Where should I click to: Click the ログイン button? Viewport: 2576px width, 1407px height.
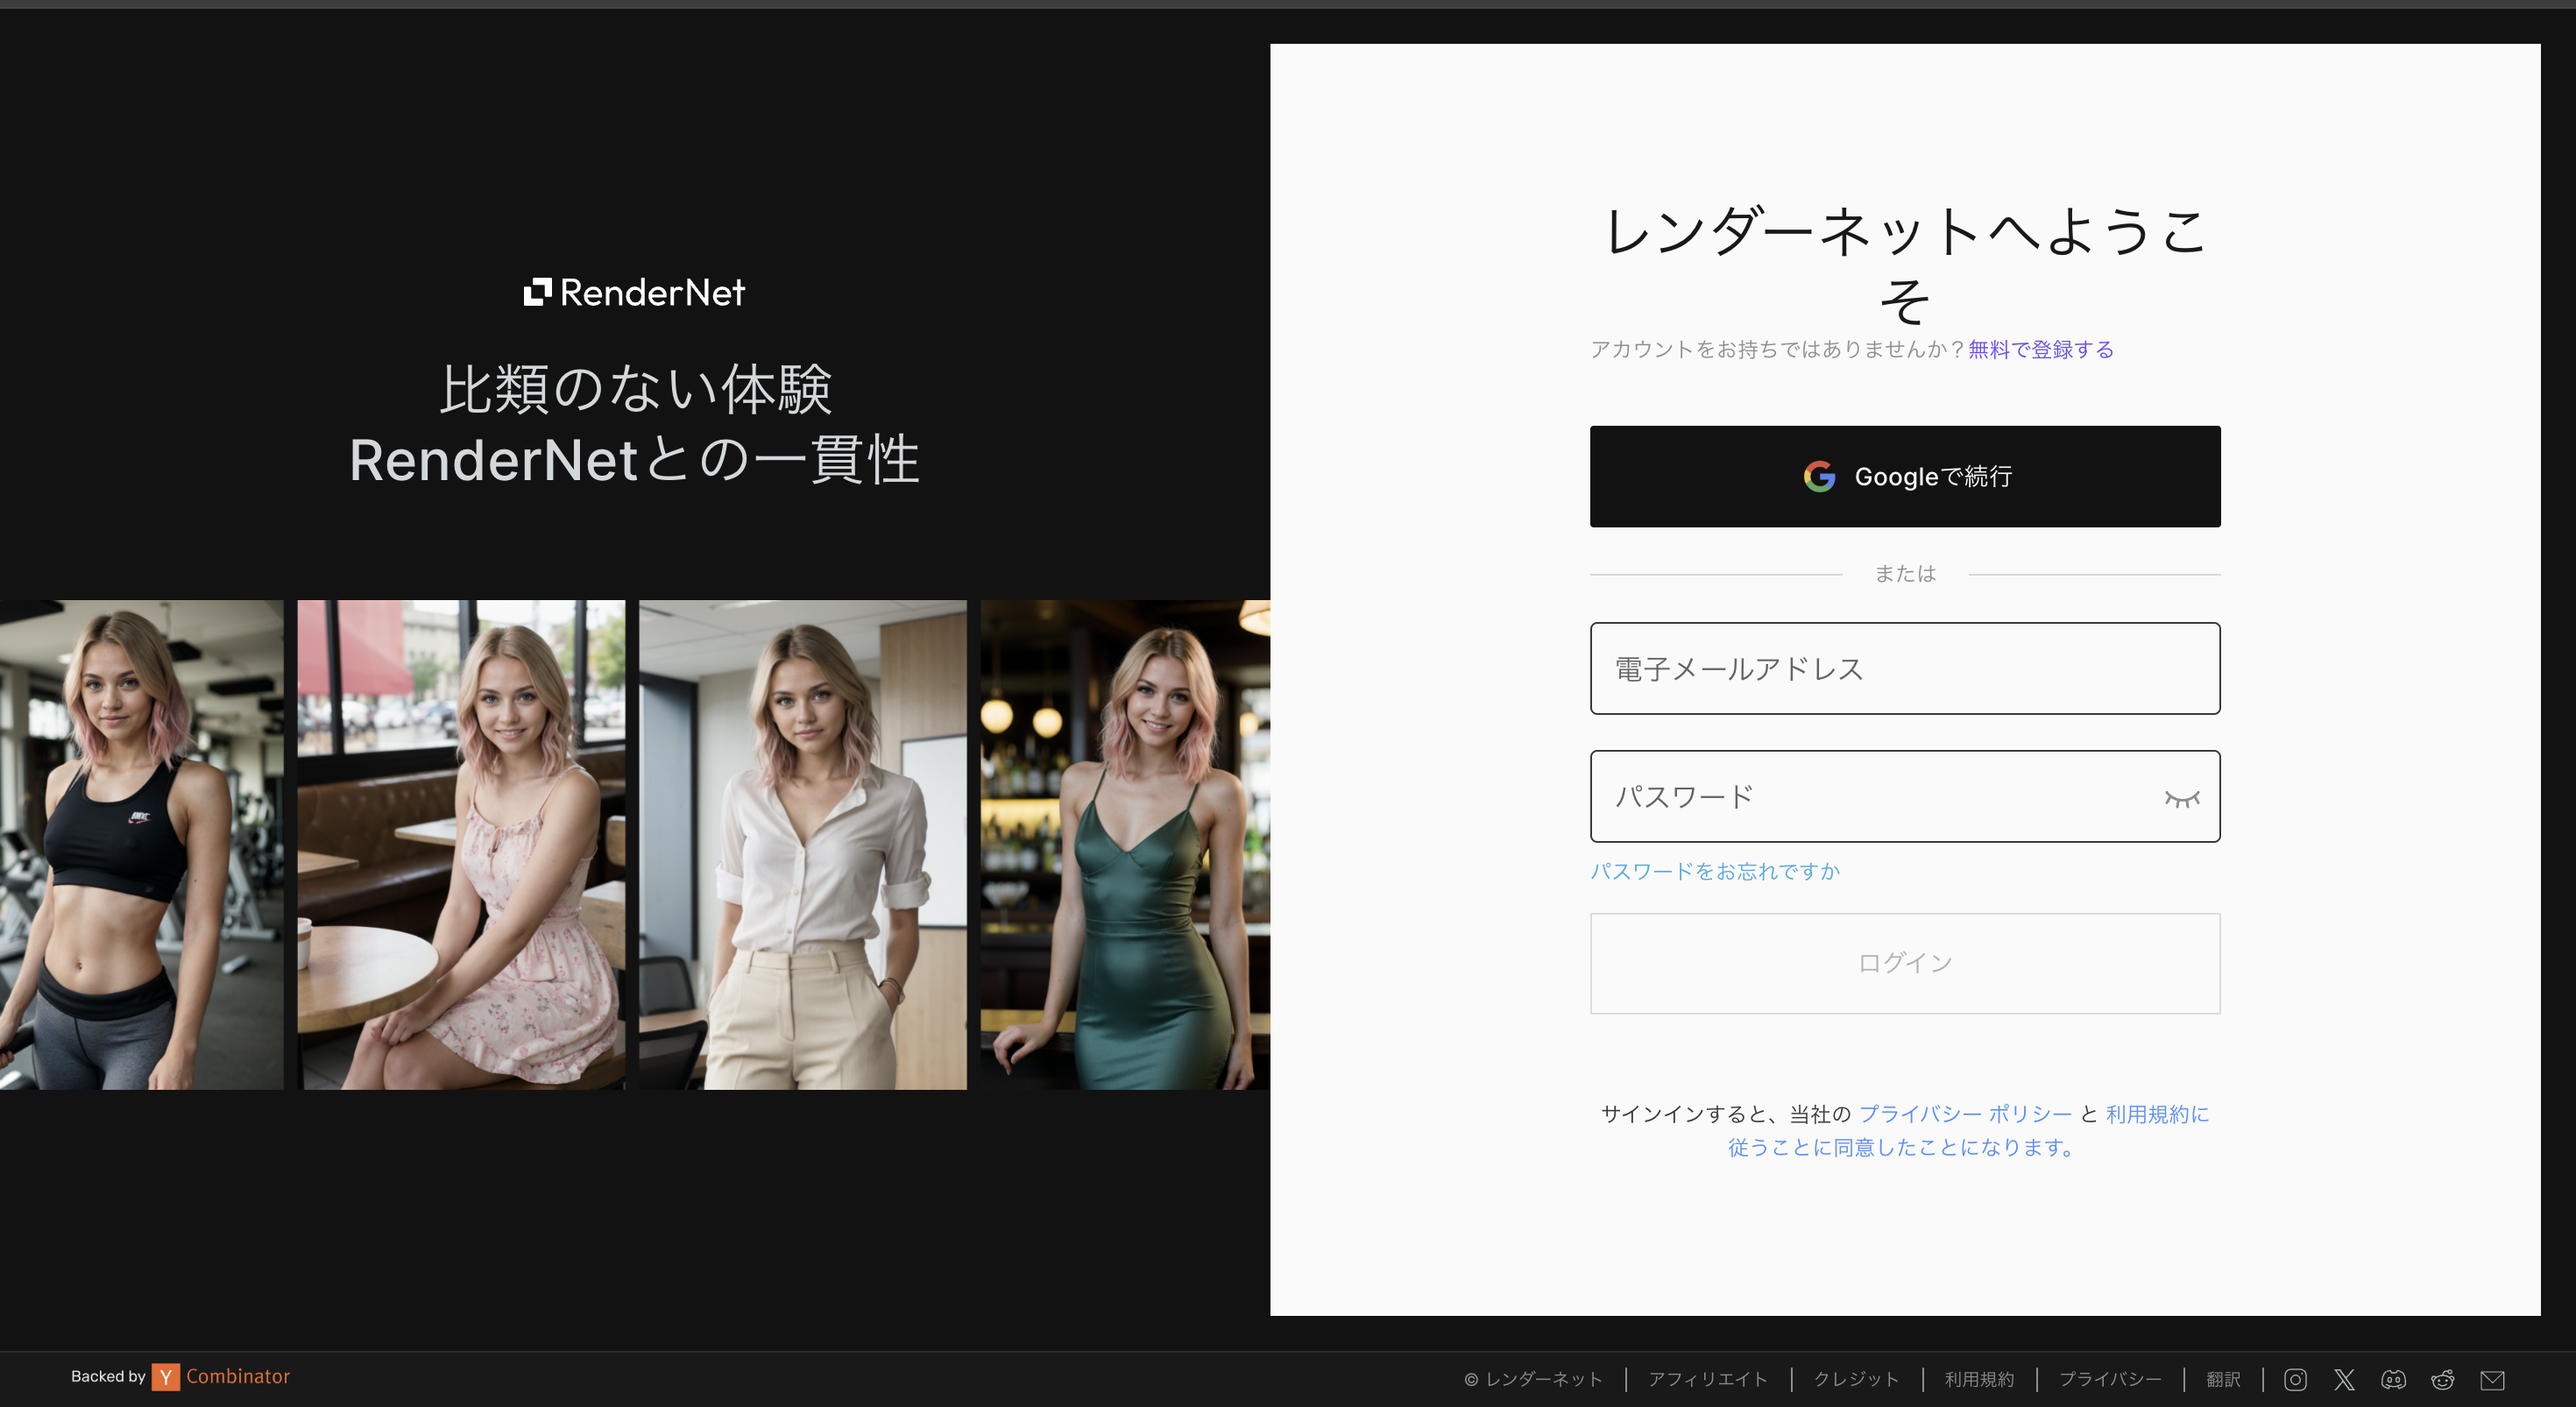(x=1905, y=963)
